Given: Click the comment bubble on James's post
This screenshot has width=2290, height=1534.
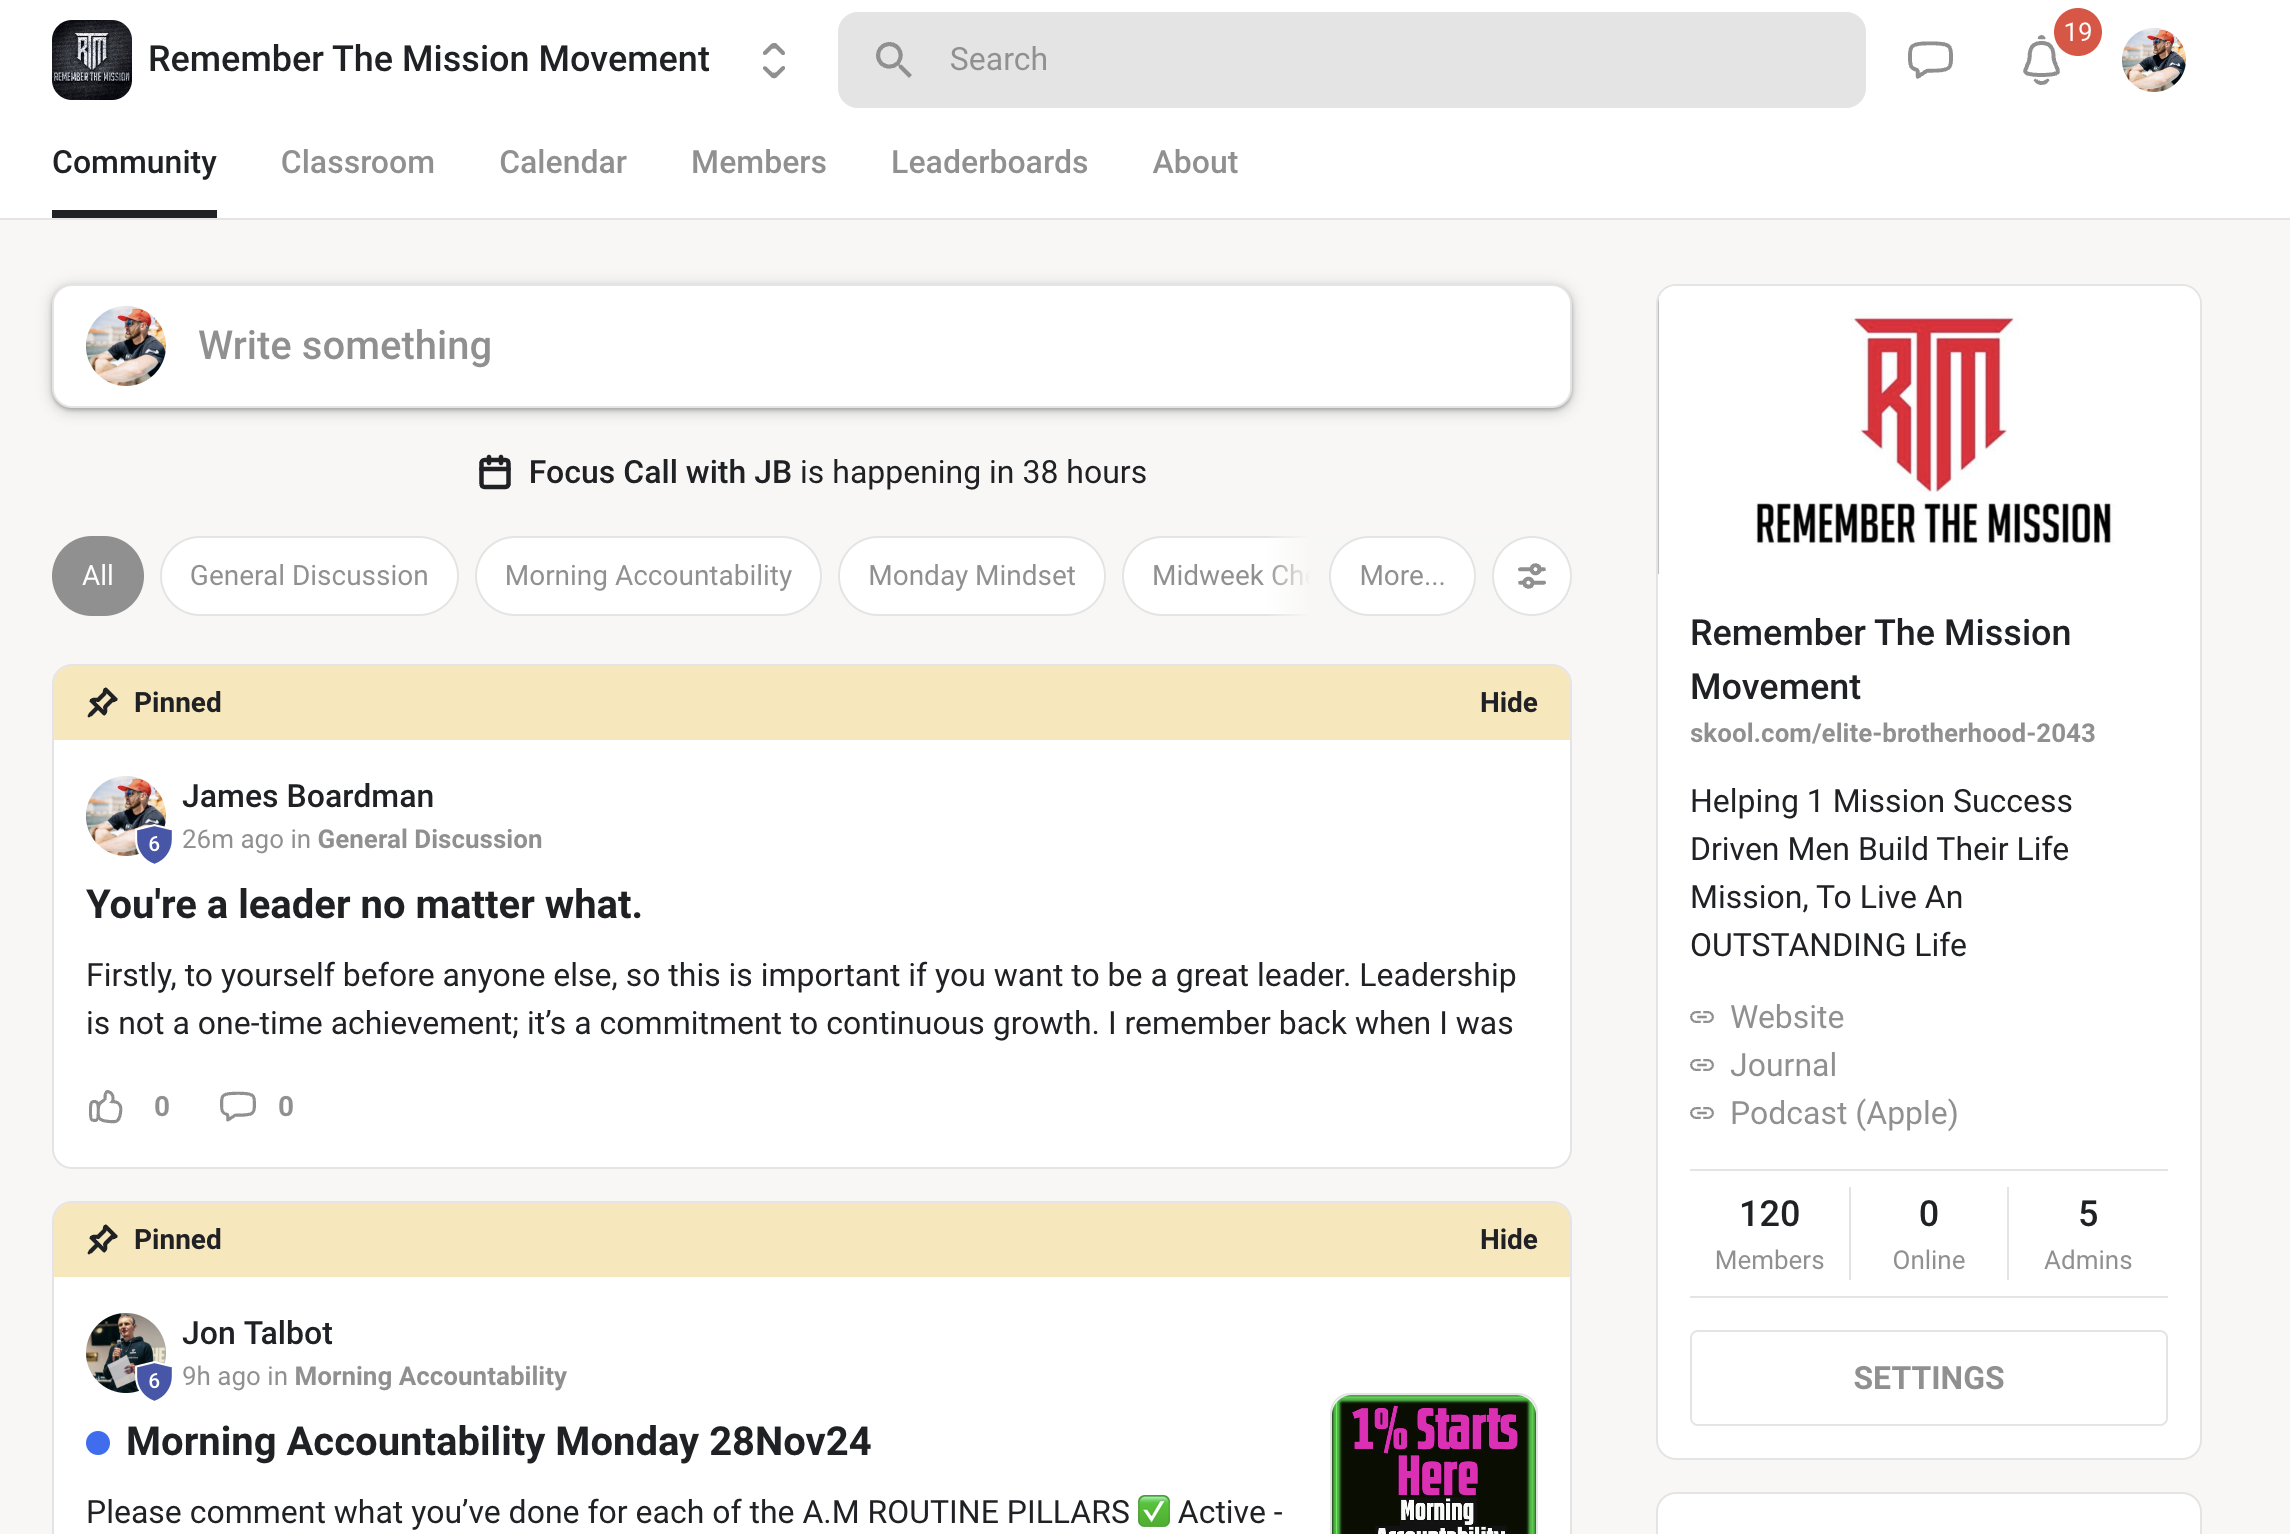Looking at the screenshot, I should point(237,1106).
